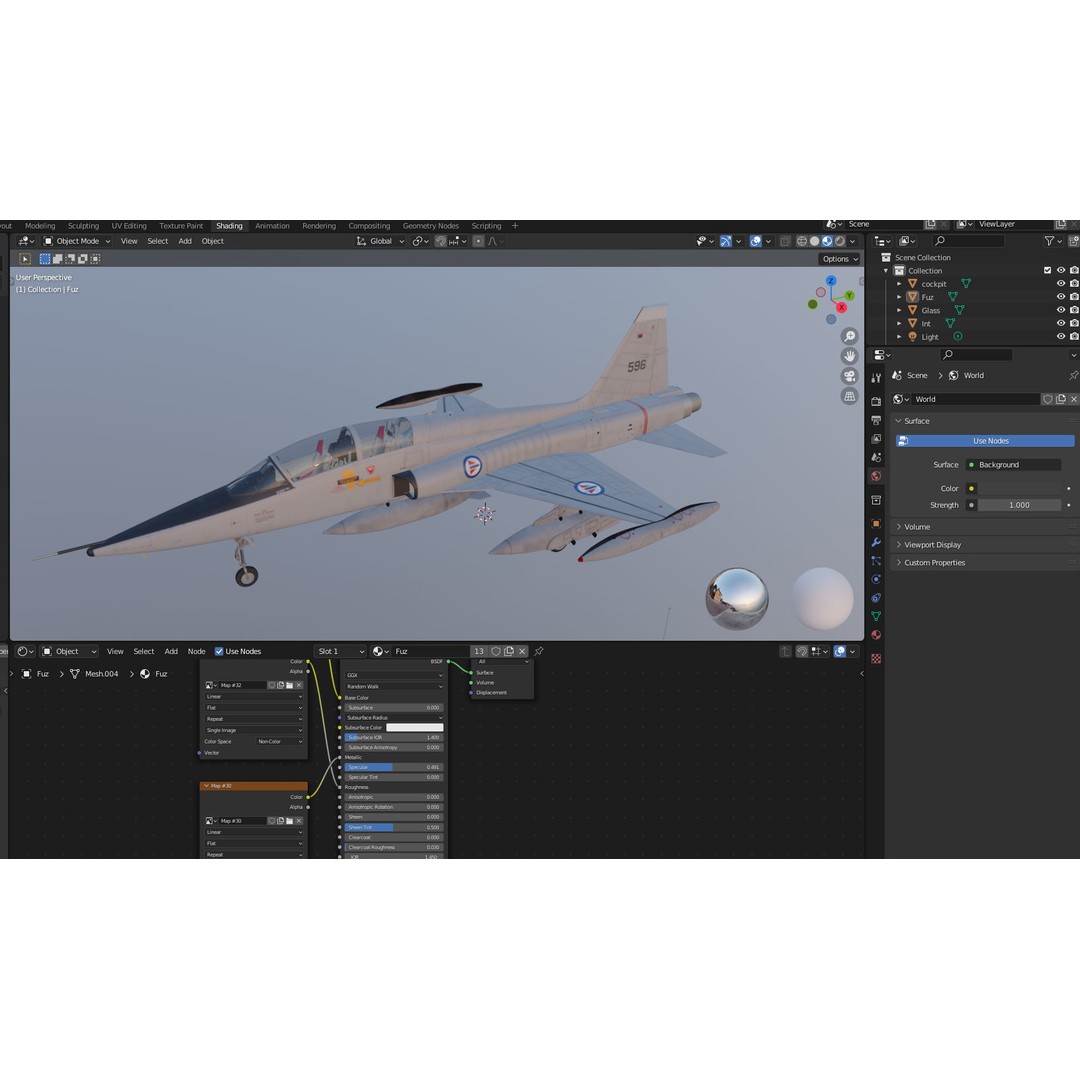
Task: Click the Subsurface Color white swatch
Action: click(415, 728)
